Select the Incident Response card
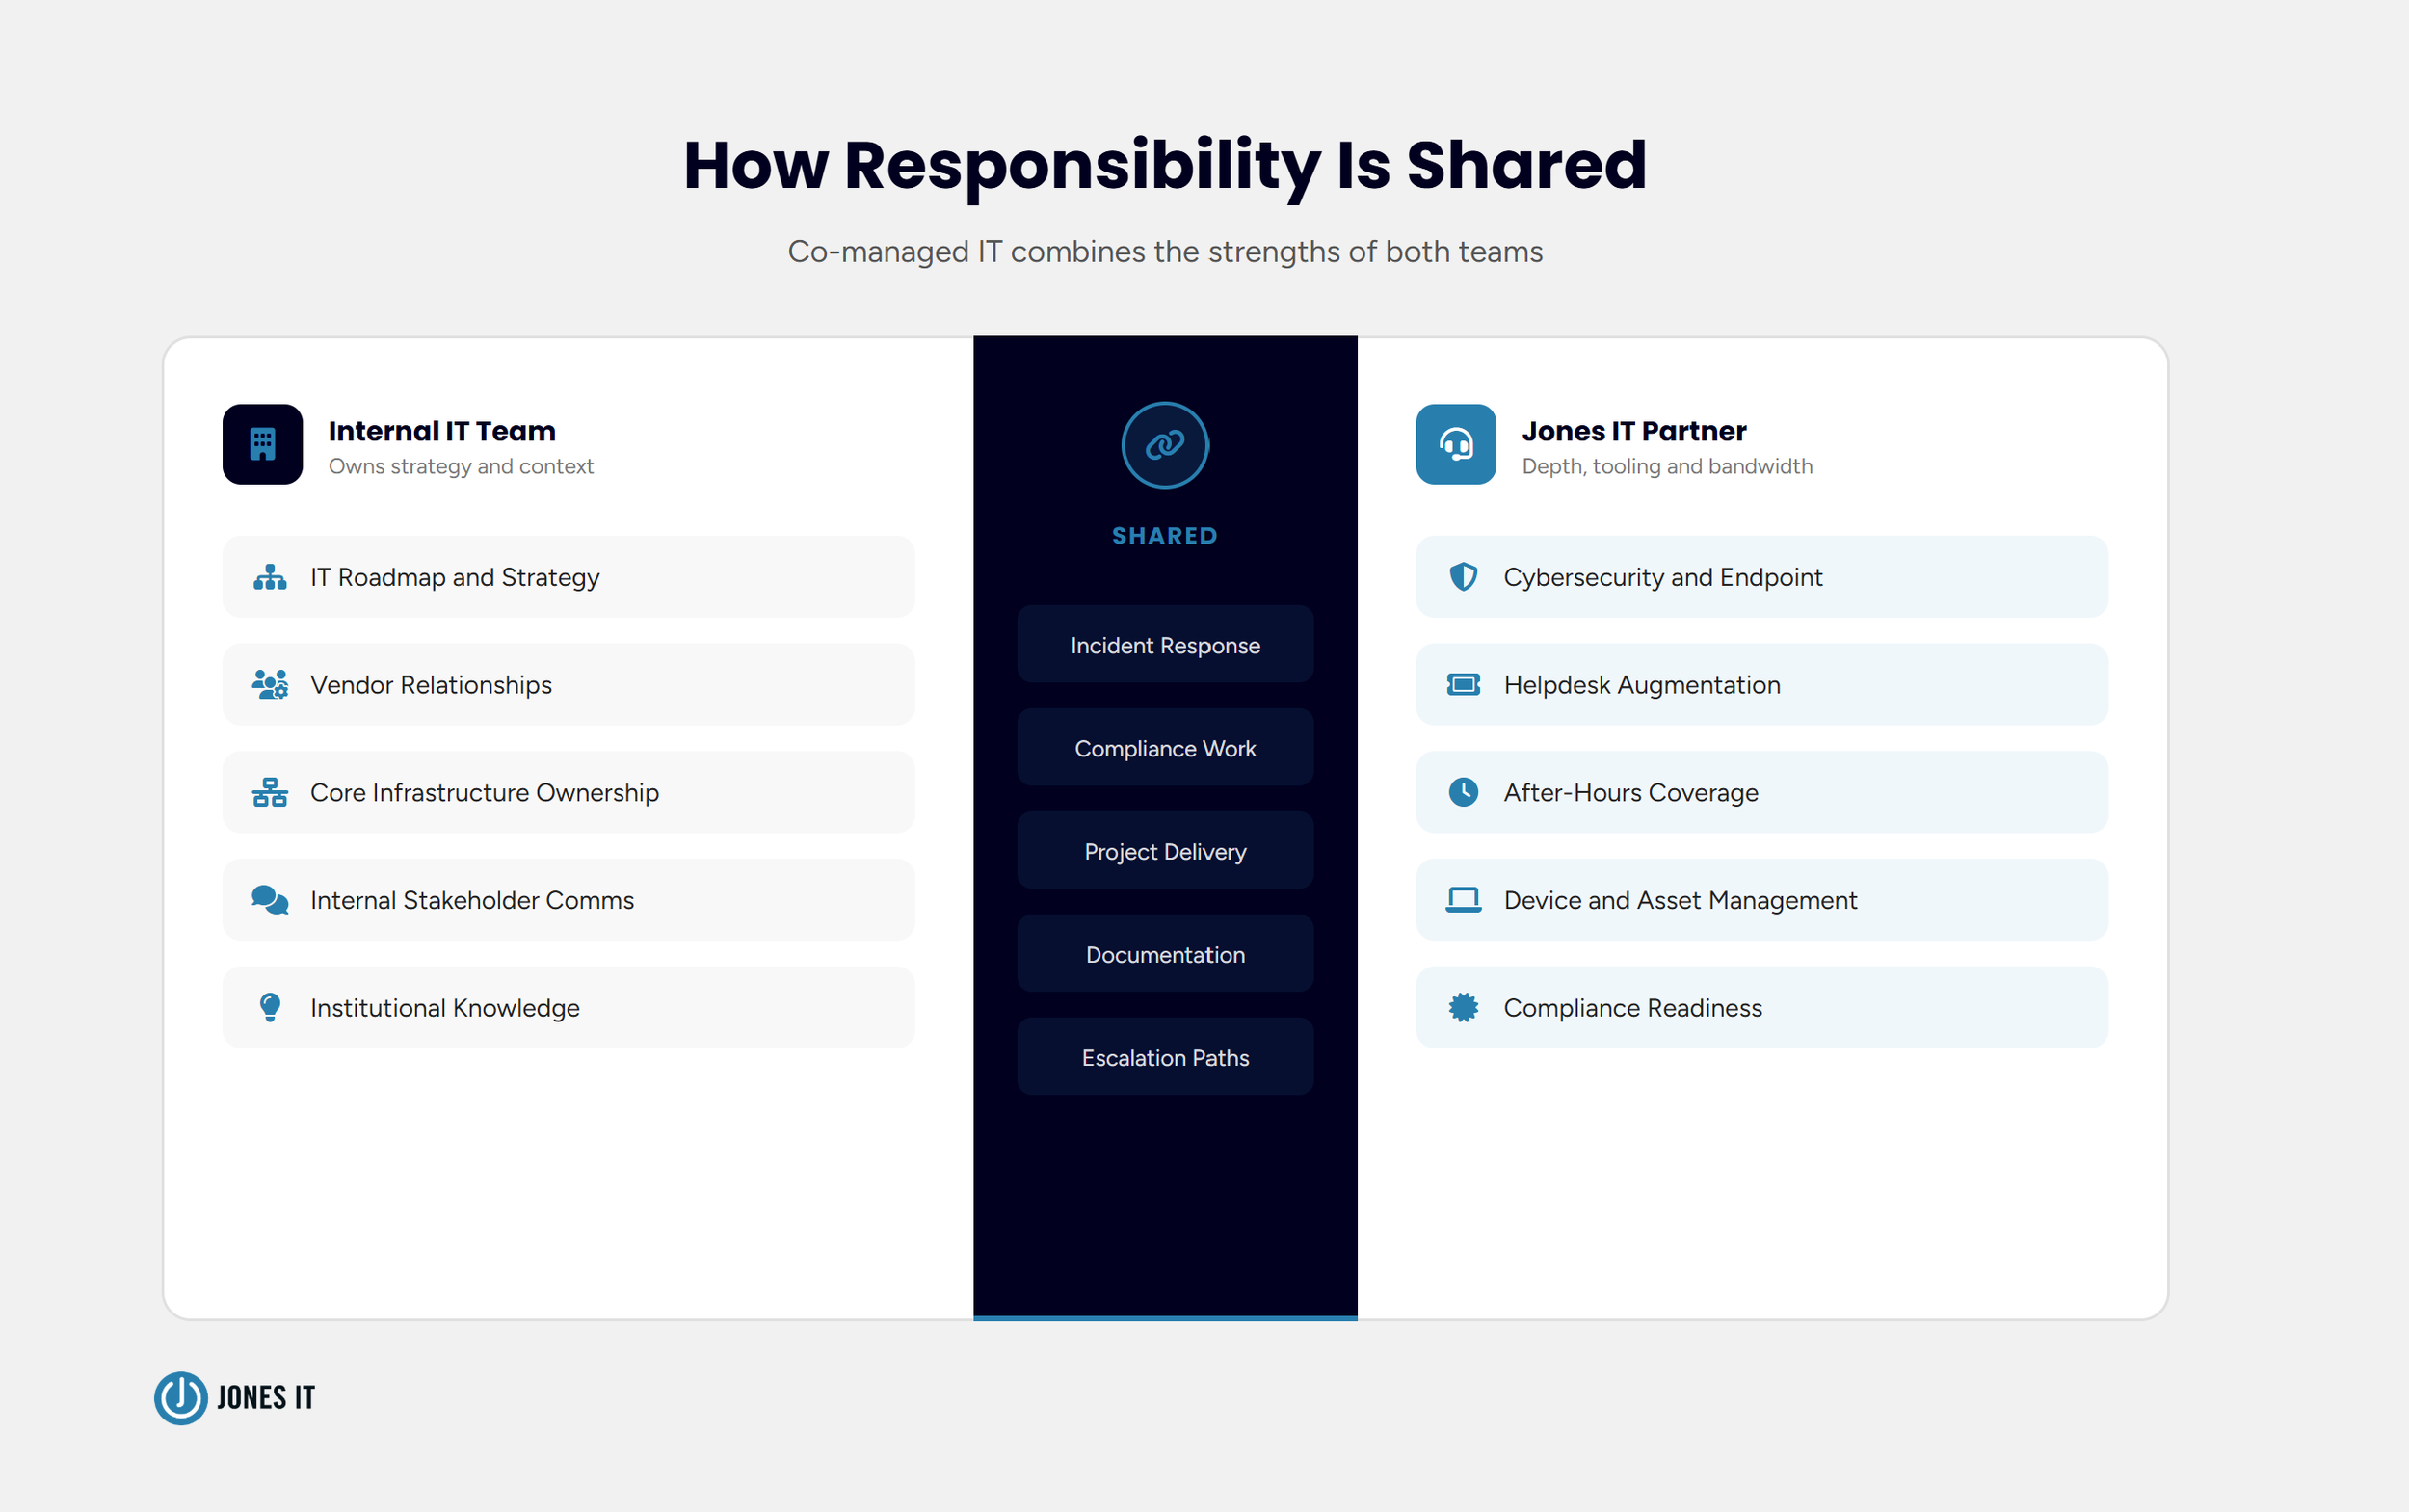This screenshot has width=2409, height=1512. 1165,645
